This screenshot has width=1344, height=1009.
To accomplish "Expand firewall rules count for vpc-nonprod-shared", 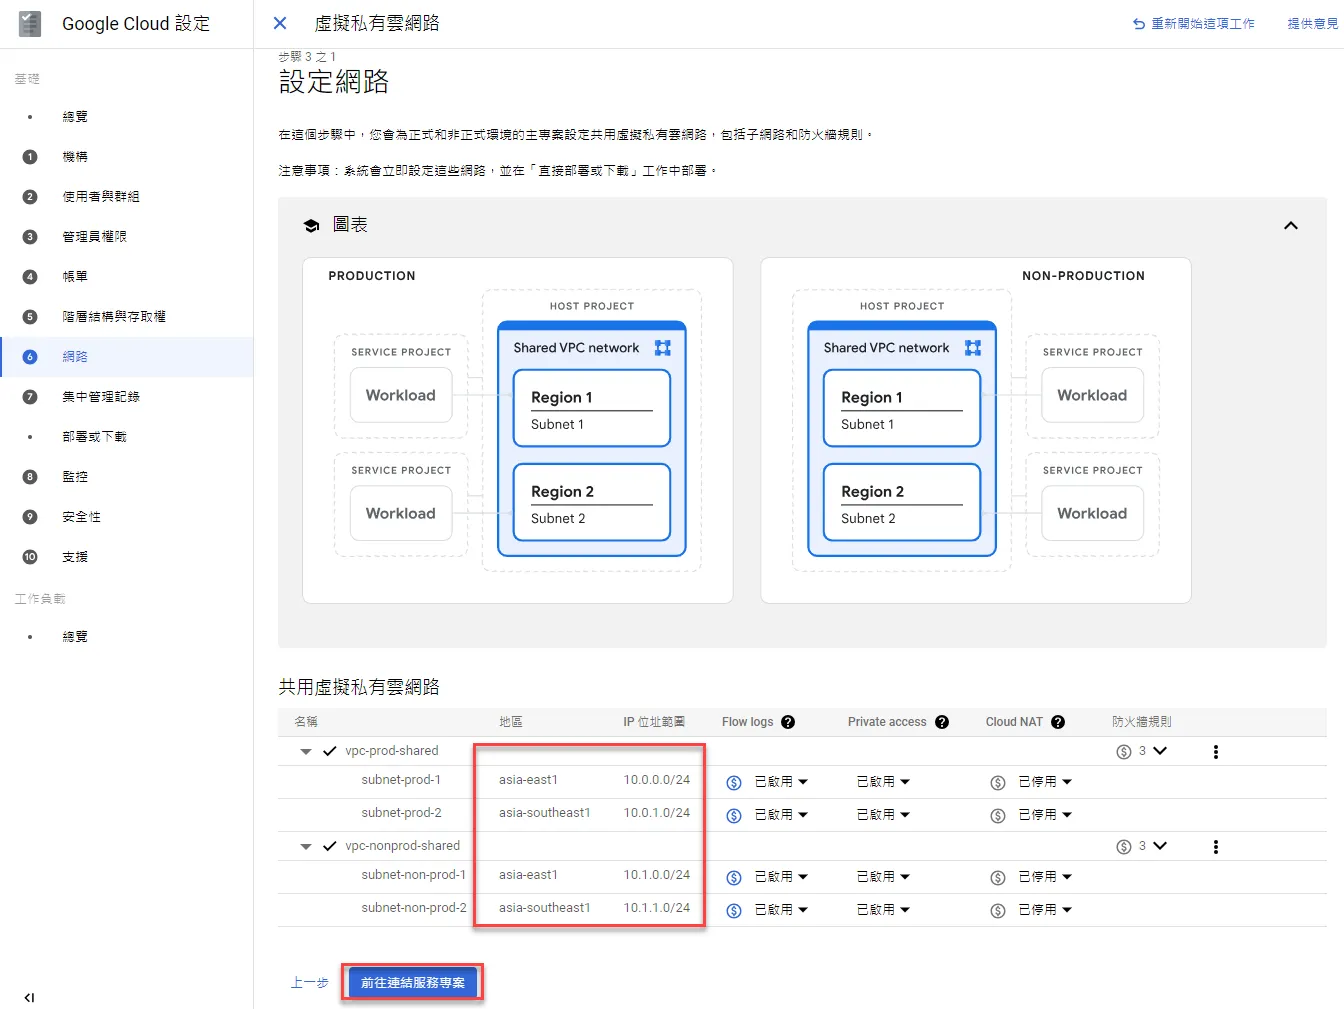I will 1160,846.
